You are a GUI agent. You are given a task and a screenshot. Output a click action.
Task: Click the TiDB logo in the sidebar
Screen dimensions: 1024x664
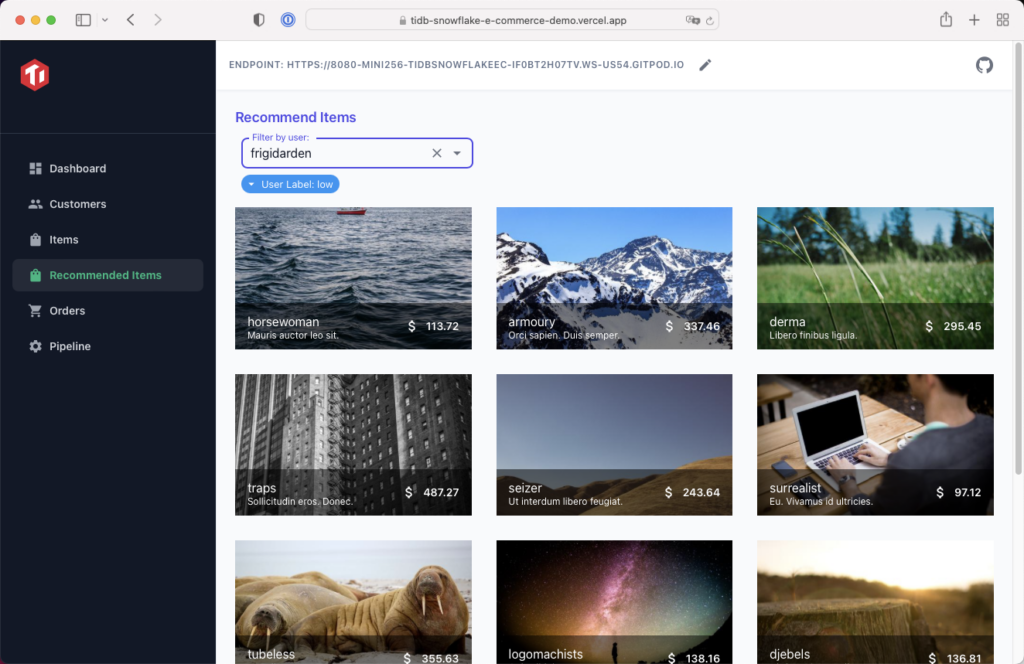[x=34, y=75]
